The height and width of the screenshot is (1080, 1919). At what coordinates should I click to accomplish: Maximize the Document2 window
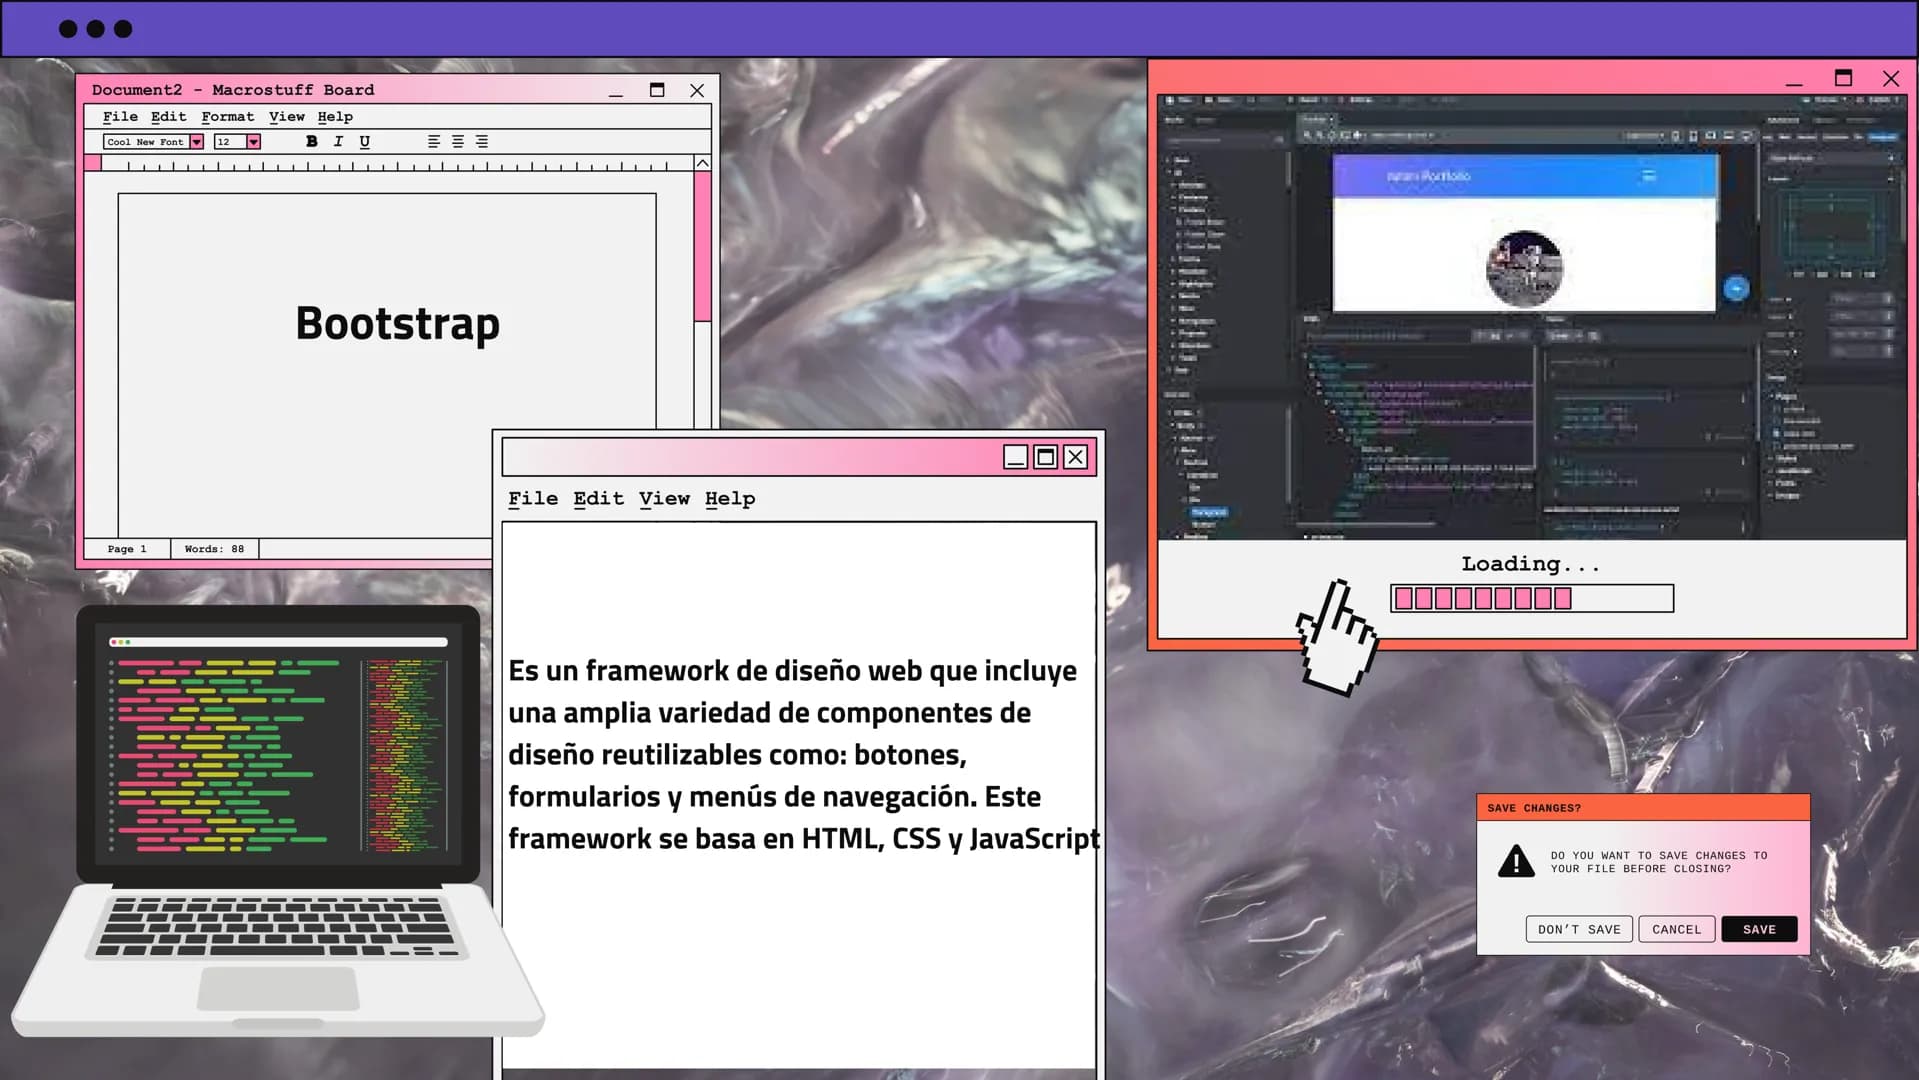click(x=657, y=90)
